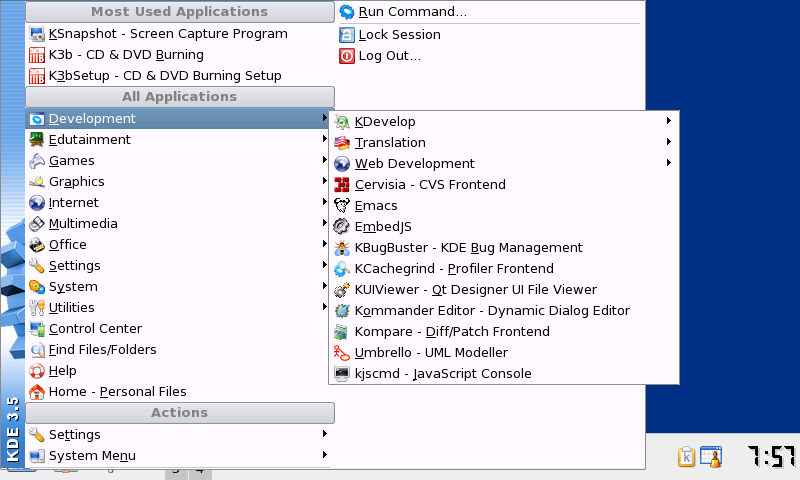Click the Cervisia CVS Frontend icon
This screenshot has width=800, height=480.
(x=341, y=185)
